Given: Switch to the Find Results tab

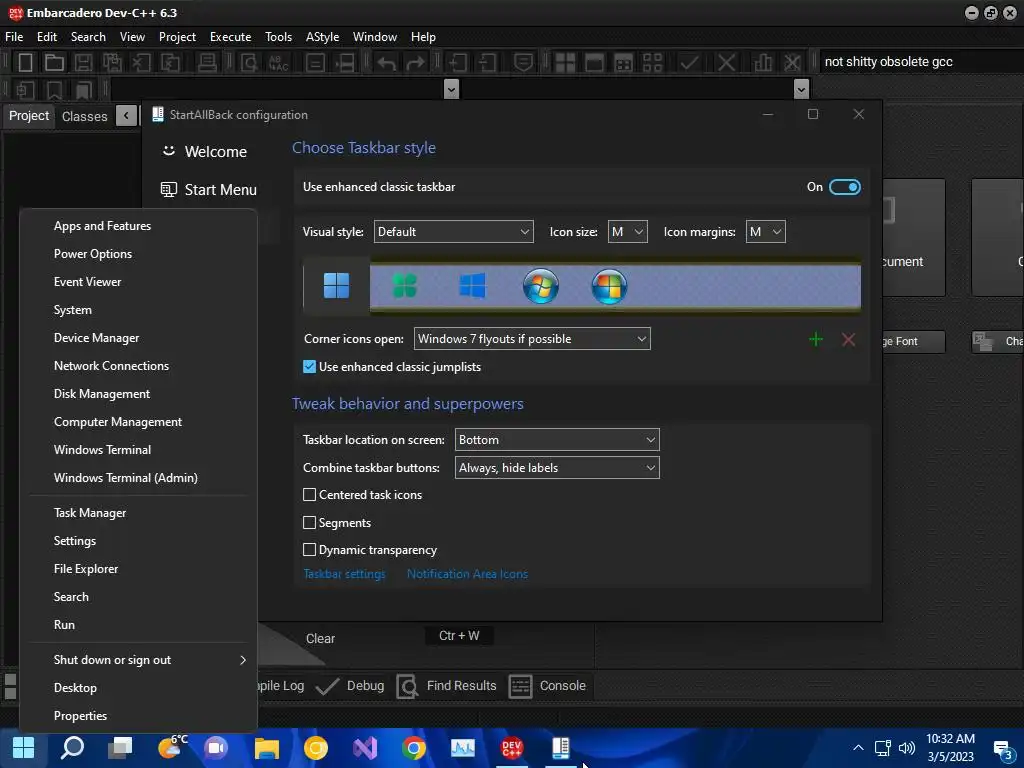Looking at the screenshot, I should pyautogui.click(x=447, y=686).
